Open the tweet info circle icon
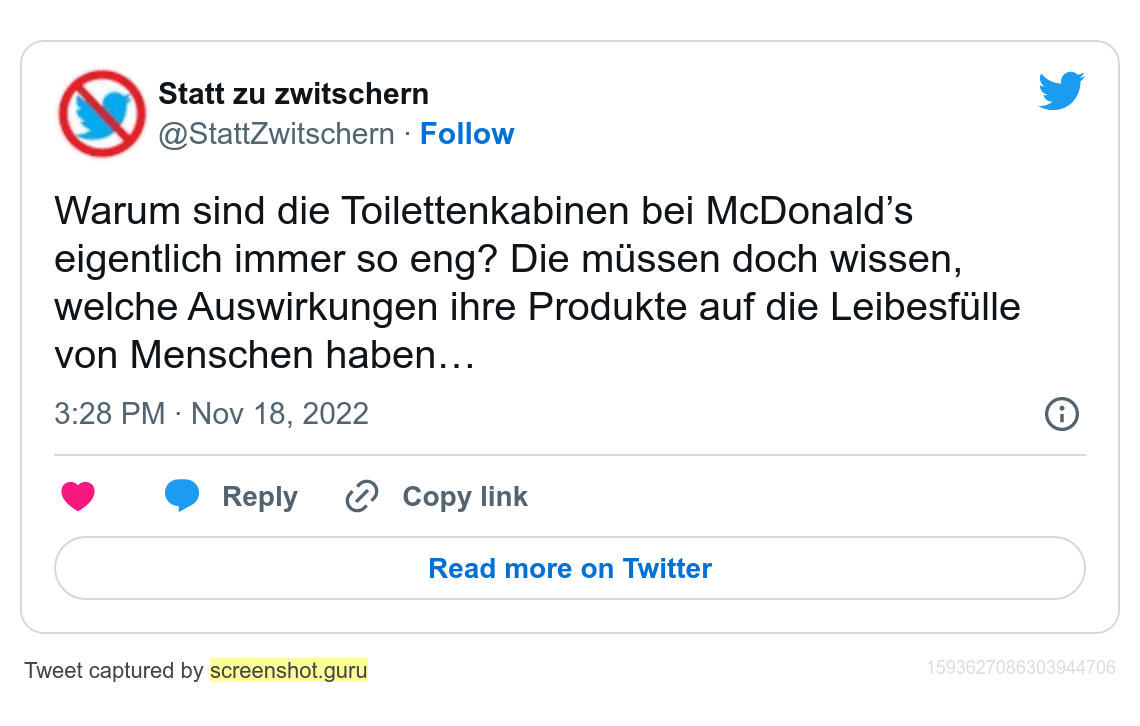Image resolution: width=1140 pixels, height=726 pixels. 1061,414
